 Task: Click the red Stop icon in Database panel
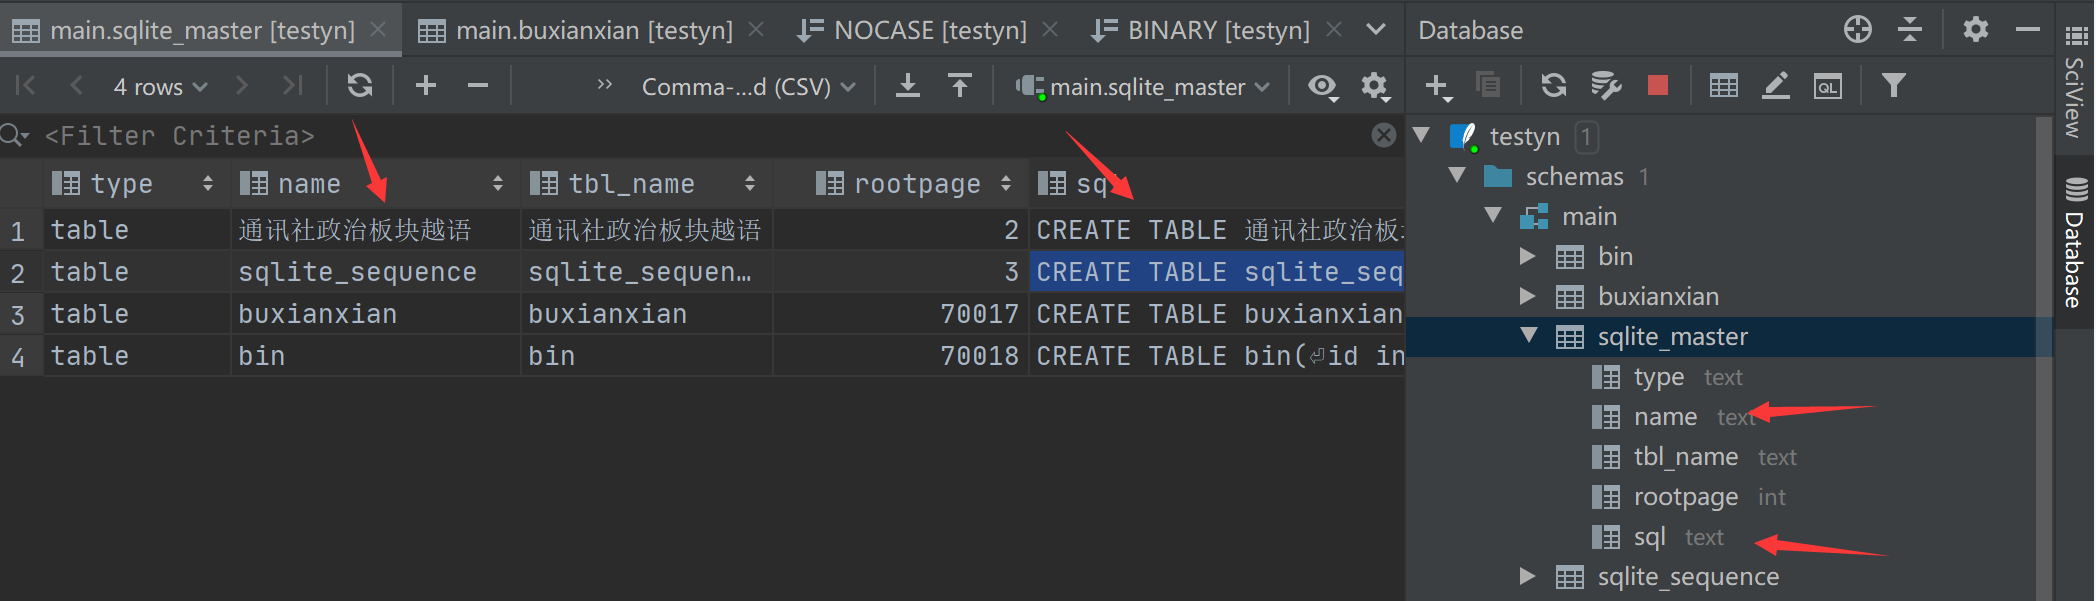point(1657,86)
